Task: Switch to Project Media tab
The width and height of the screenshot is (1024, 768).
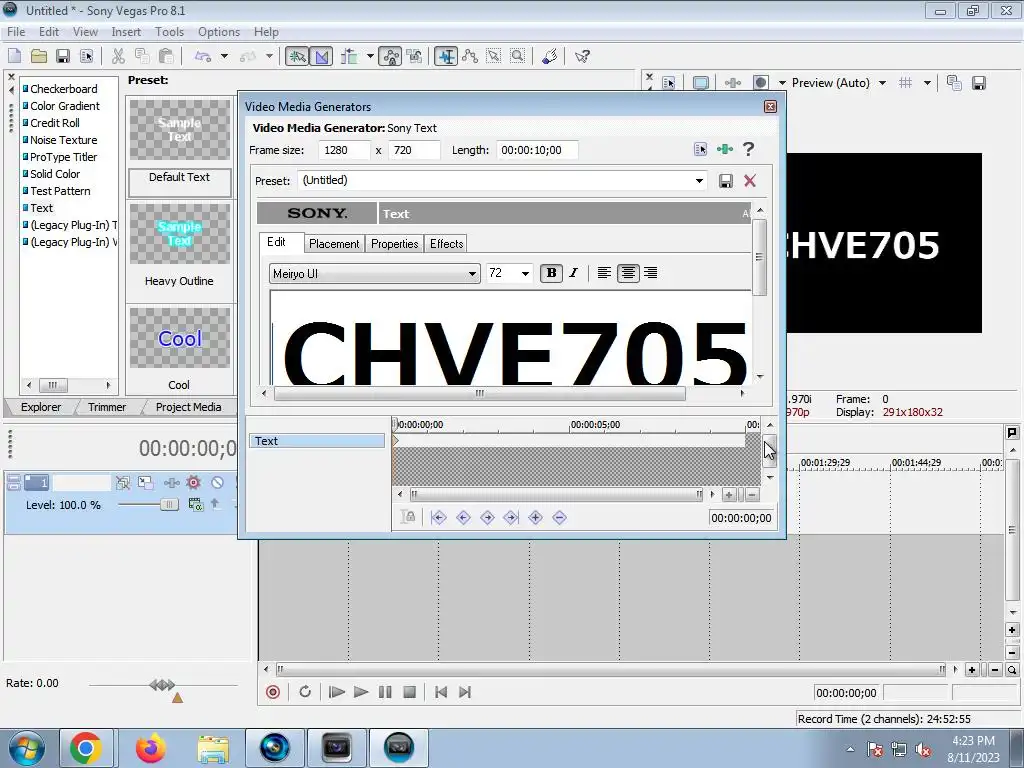Action: 188,407
